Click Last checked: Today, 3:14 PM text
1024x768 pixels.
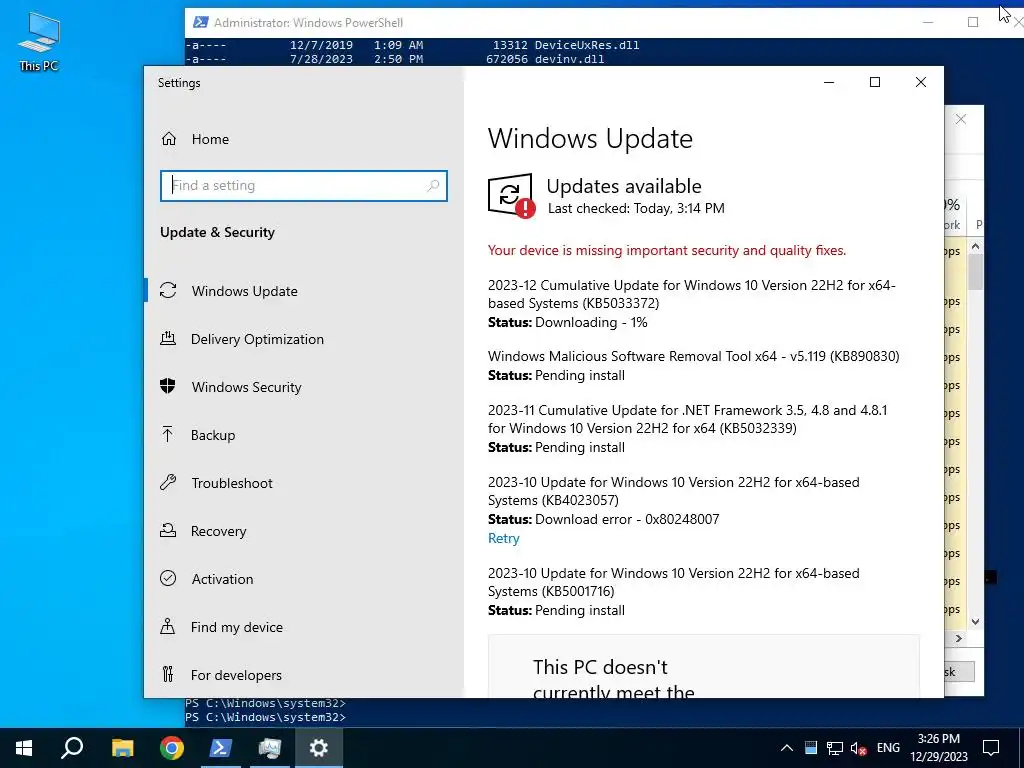click(x=636, y=208)
